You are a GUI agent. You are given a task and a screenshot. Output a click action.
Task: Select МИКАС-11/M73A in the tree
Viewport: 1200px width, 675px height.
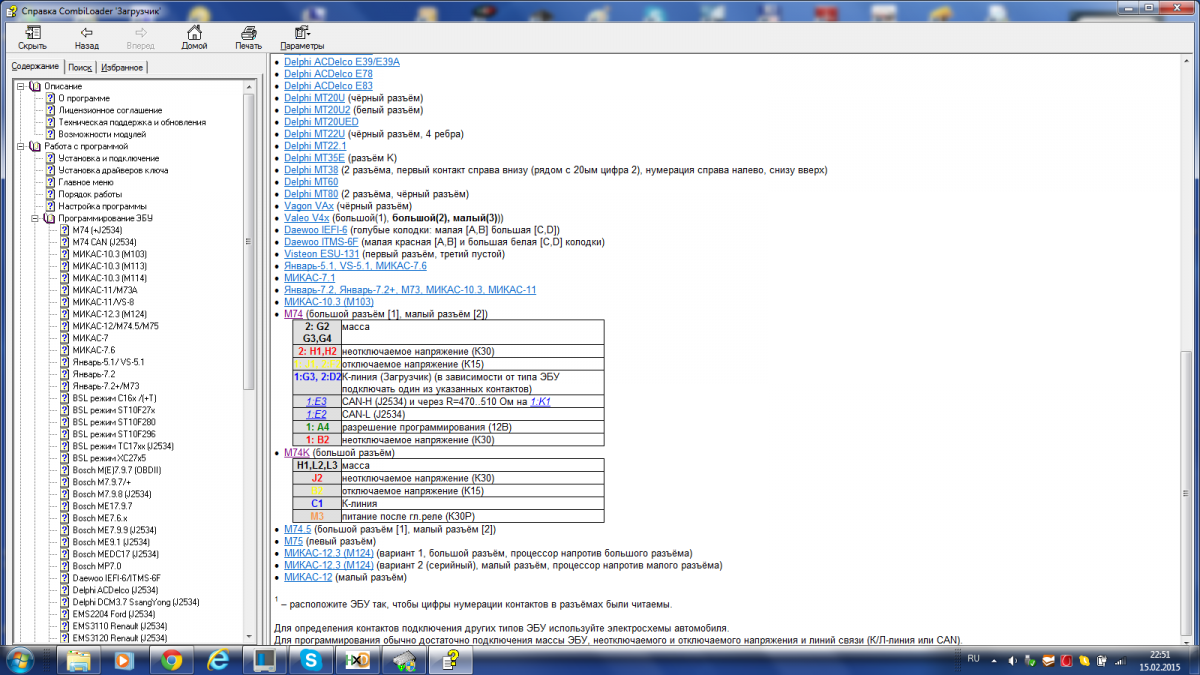pos(104,290)
